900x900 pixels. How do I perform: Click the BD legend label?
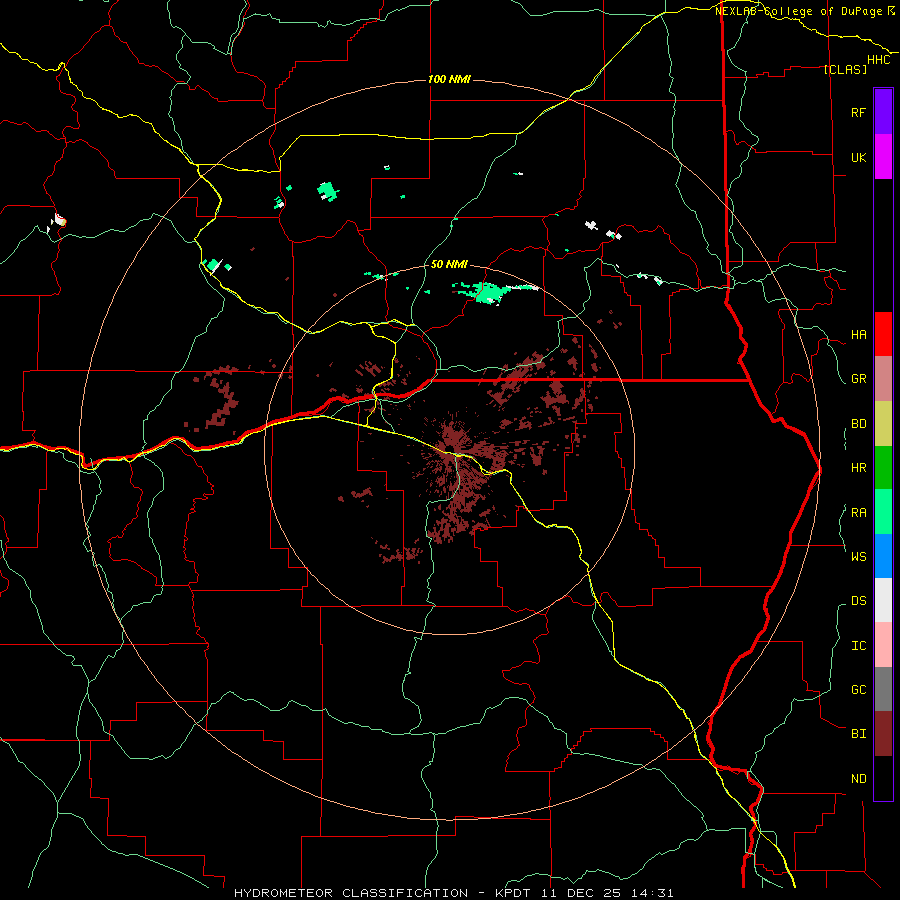858,424
